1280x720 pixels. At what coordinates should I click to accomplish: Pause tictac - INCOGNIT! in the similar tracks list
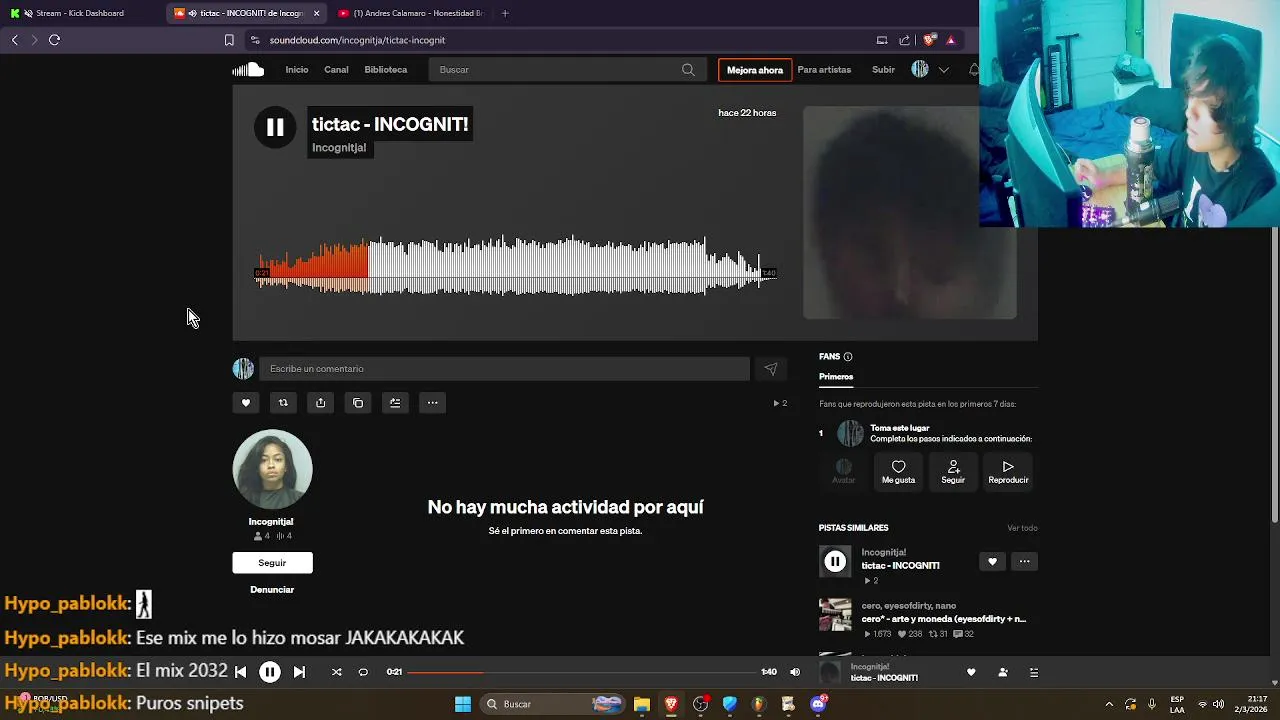(835, 562)
